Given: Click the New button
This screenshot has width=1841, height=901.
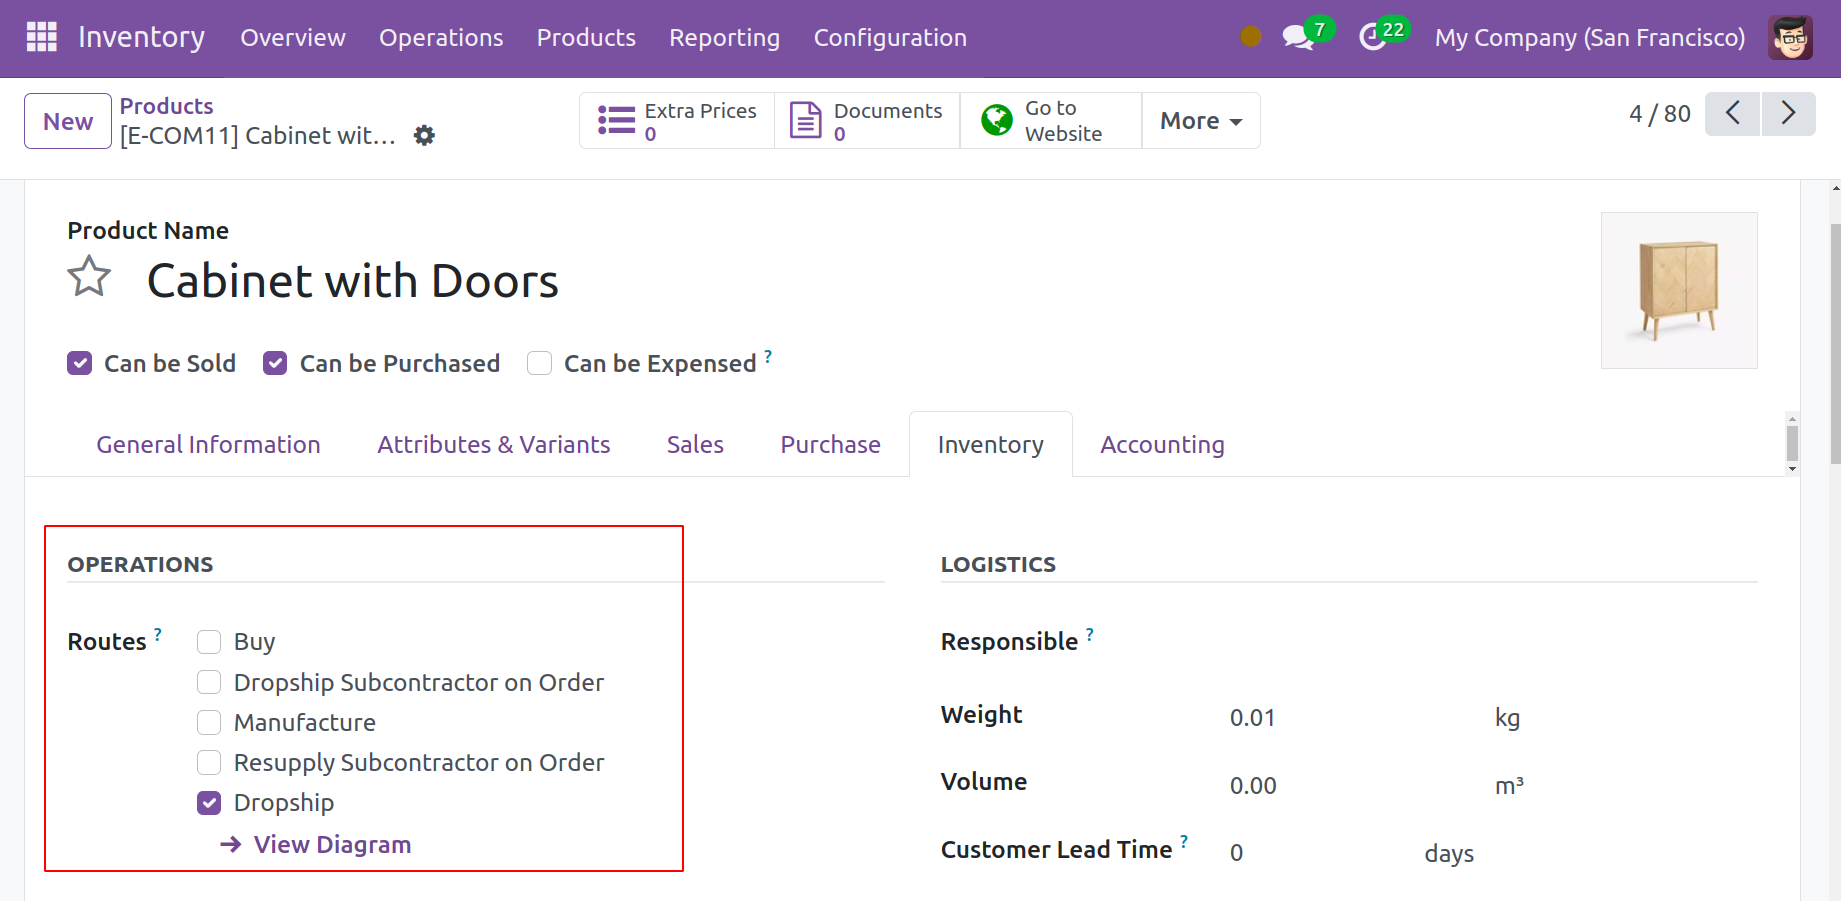Looking at the screenshot, I should (x=68, y=121).
